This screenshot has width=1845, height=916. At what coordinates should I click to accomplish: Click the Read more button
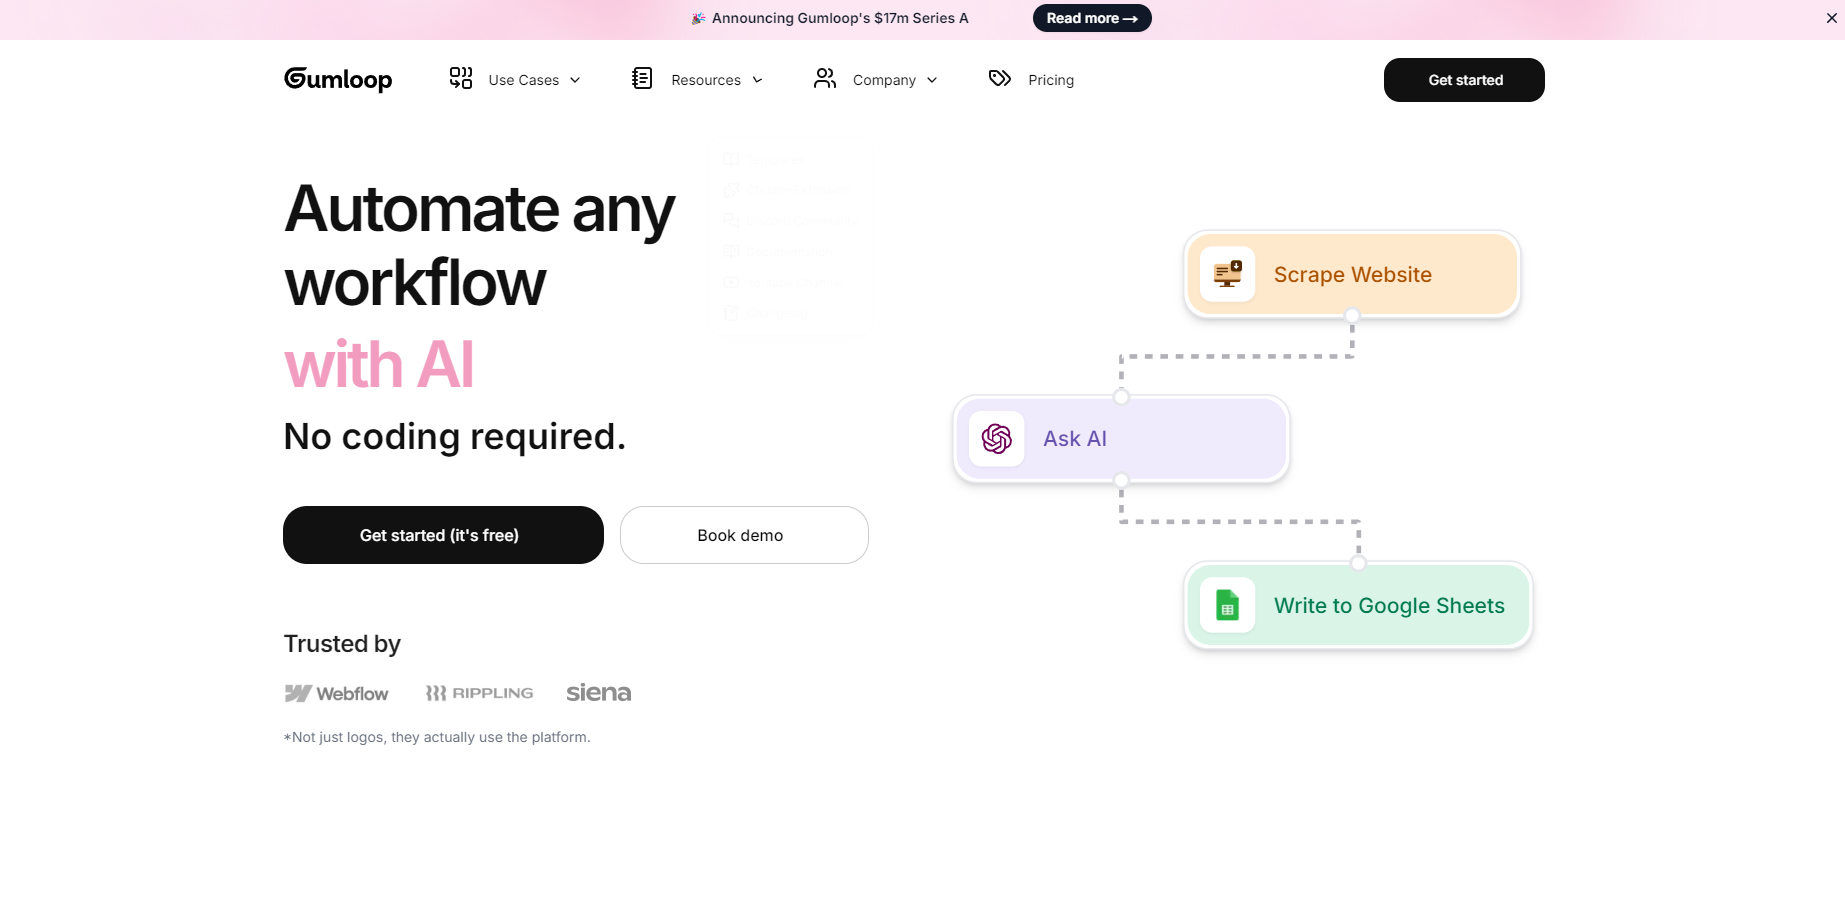(1092, 18)
